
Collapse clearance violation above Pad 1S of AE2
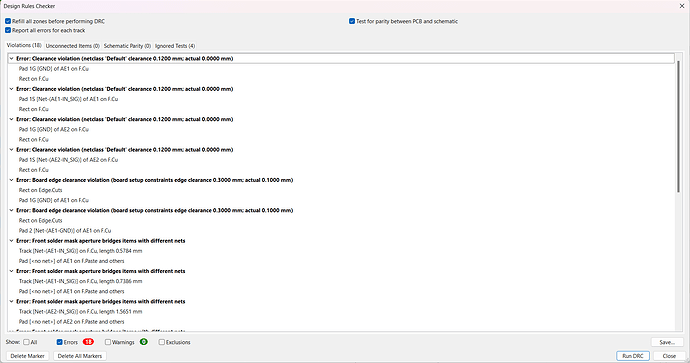pos(11,150)
